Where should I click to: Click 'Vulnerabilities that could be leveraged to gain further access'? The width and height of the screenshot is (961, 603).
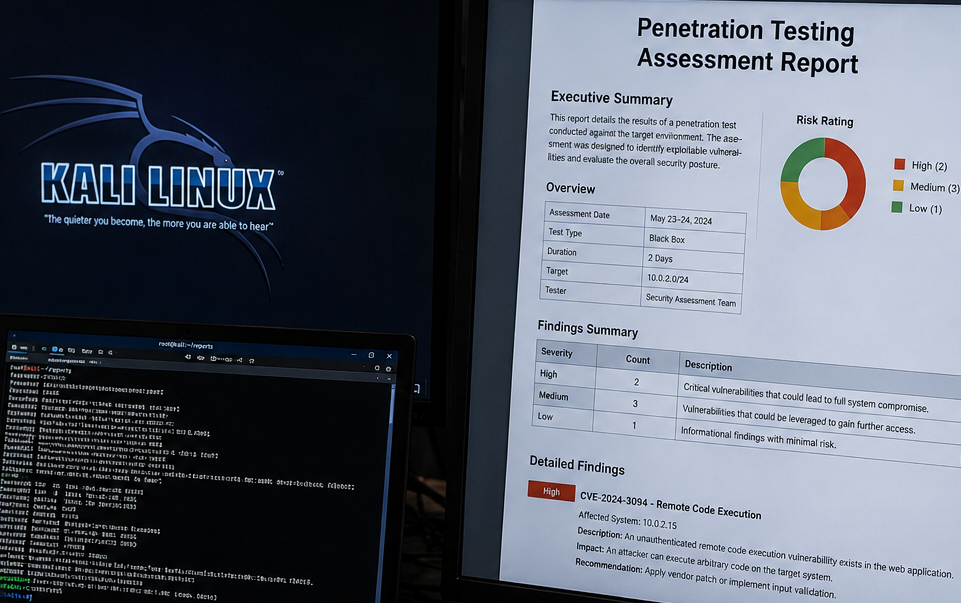[799, 419]
